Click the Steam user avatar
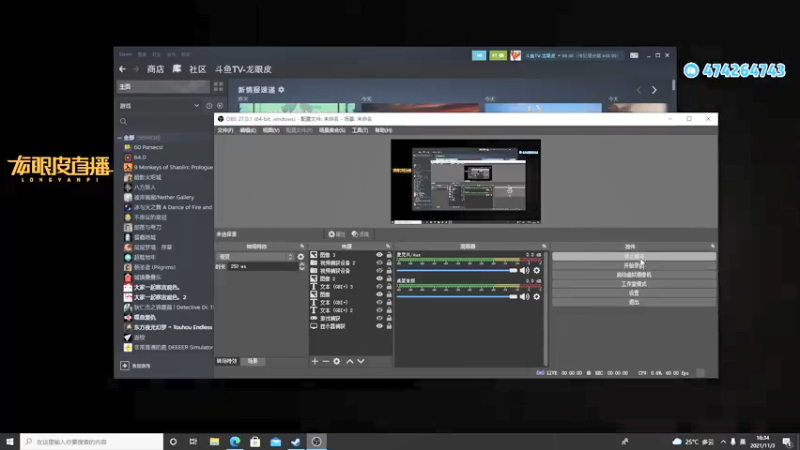The image size is (800, 450). pyautogui.click(x=516, y=55)
